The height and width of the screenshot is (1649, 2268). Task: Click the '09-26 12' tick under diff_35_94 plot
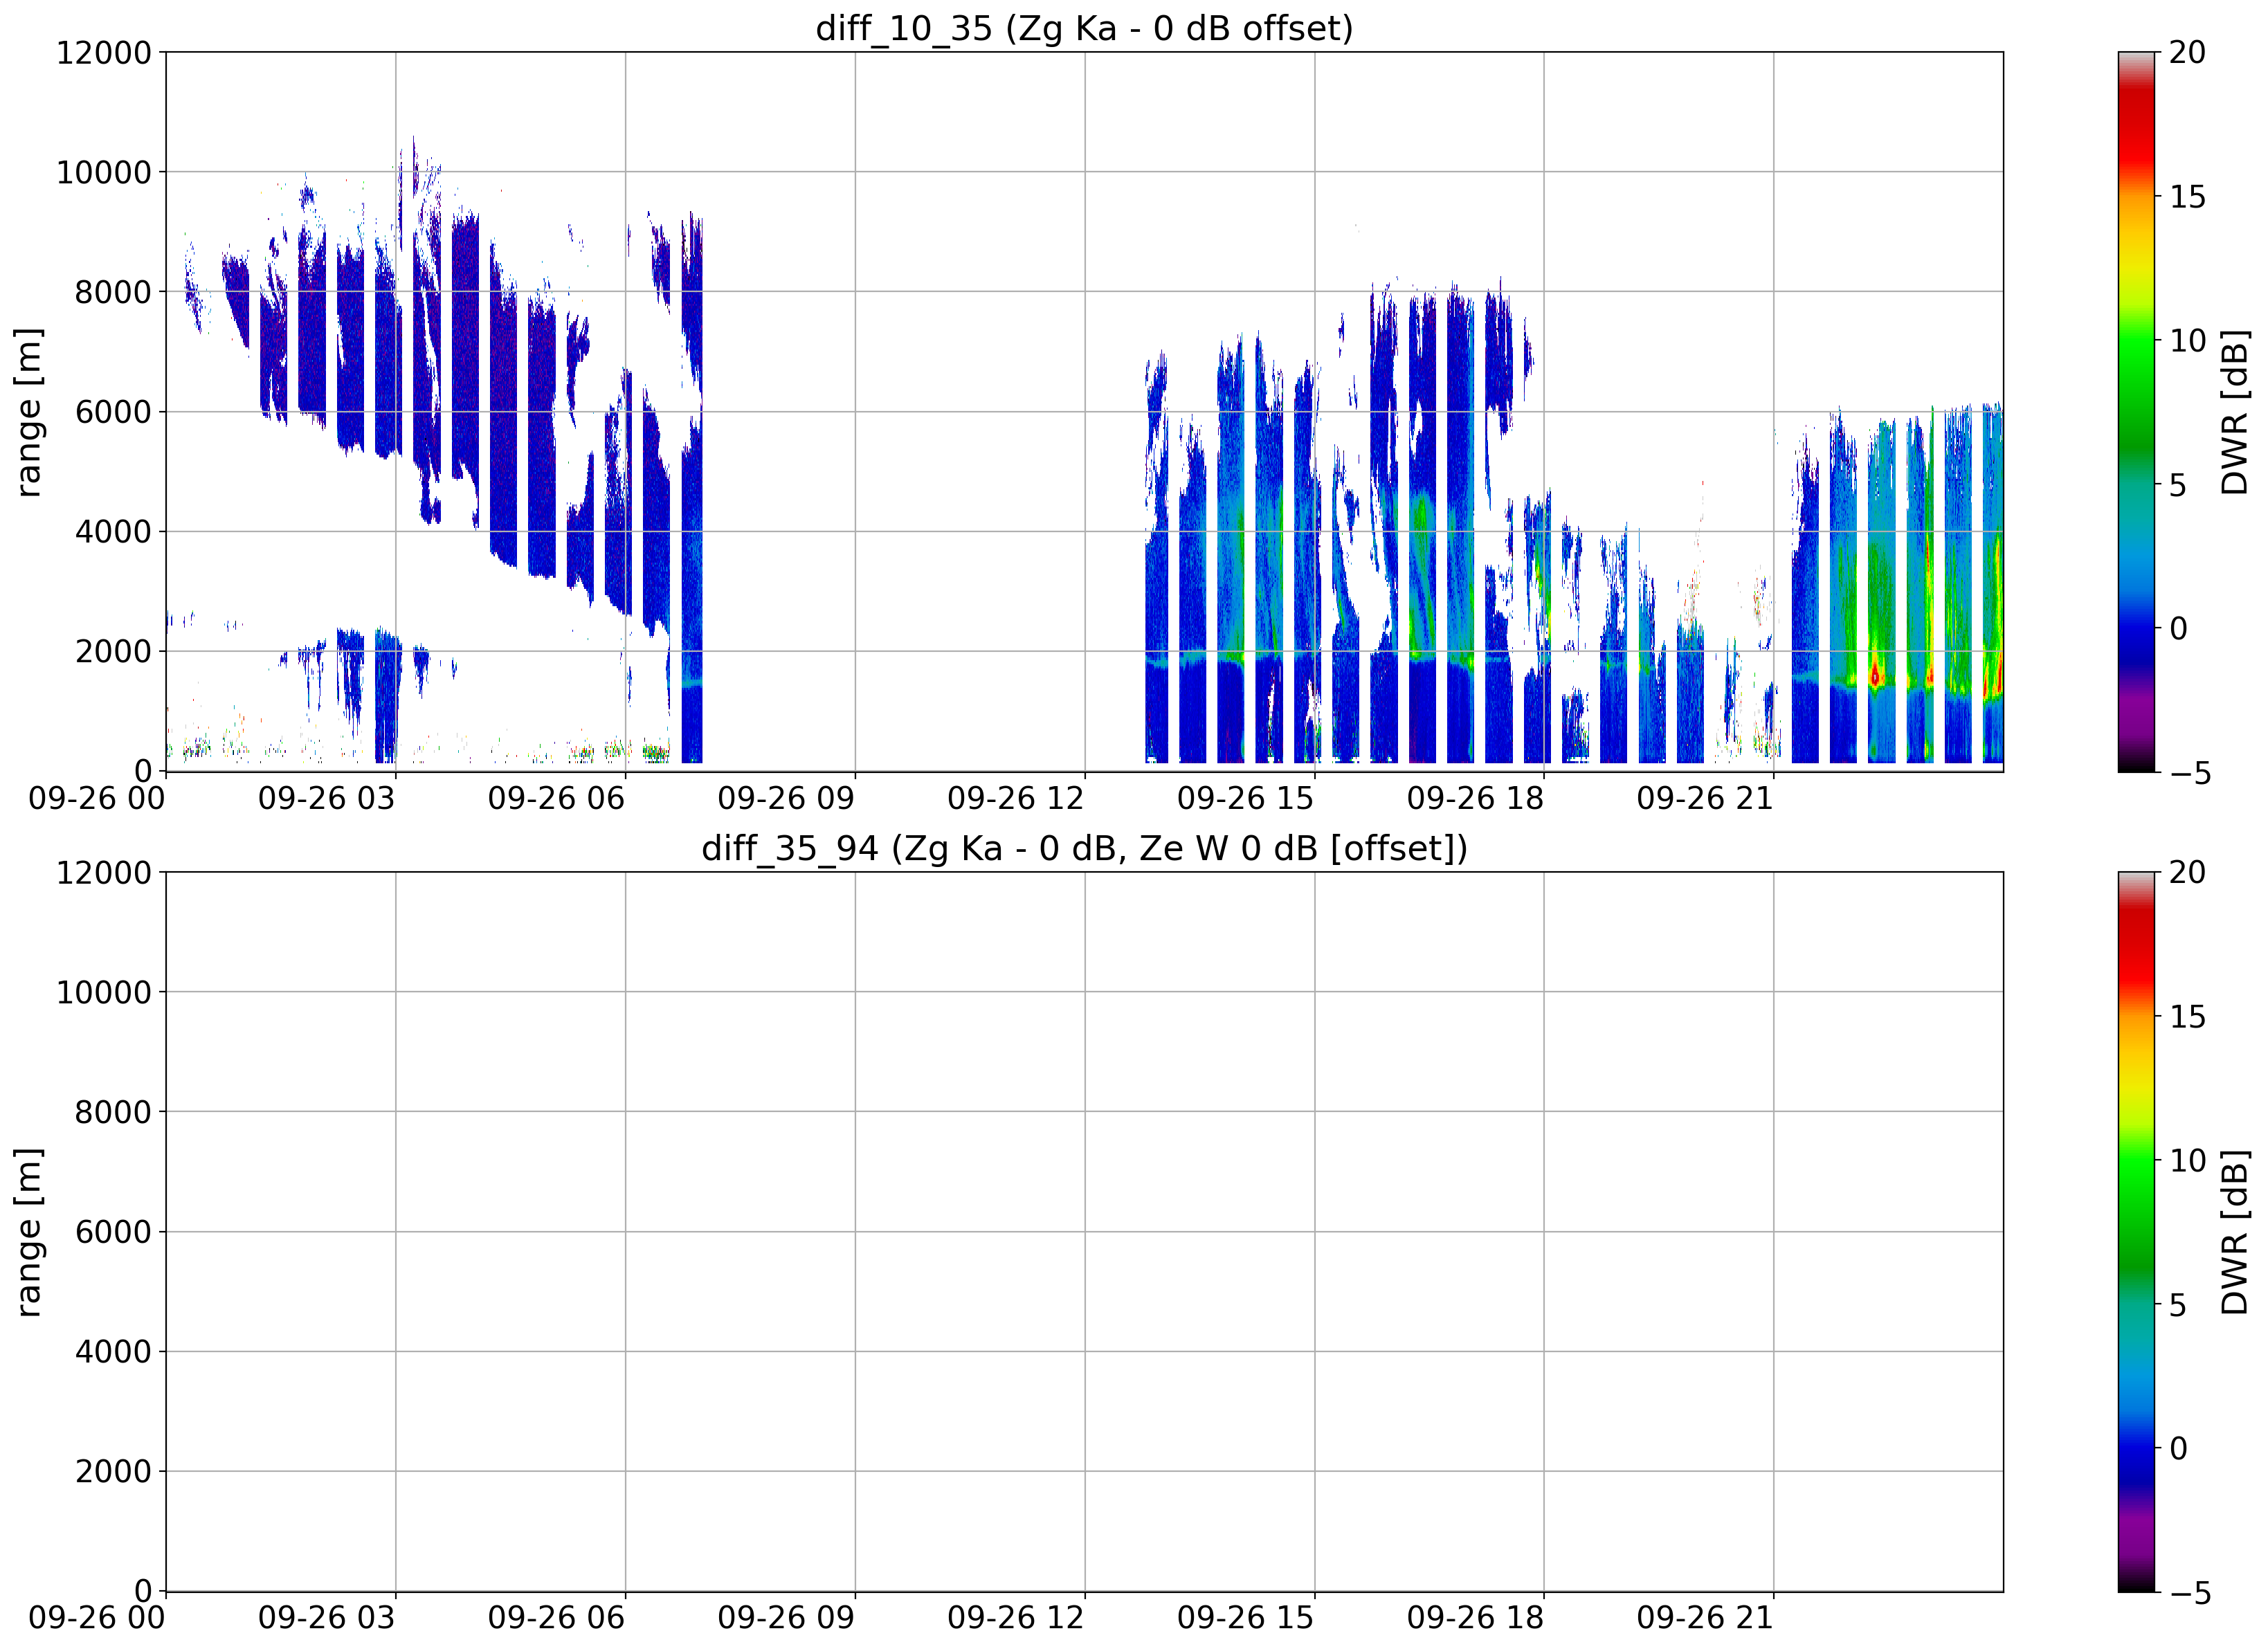tap(1016, 1617)
